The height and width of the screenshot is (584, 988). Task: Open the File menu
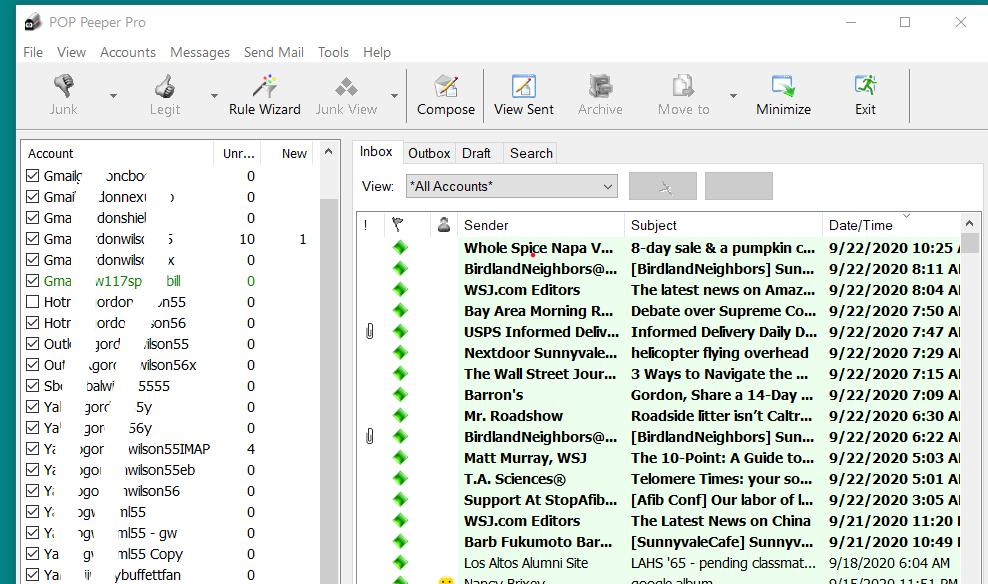(33, 52)
